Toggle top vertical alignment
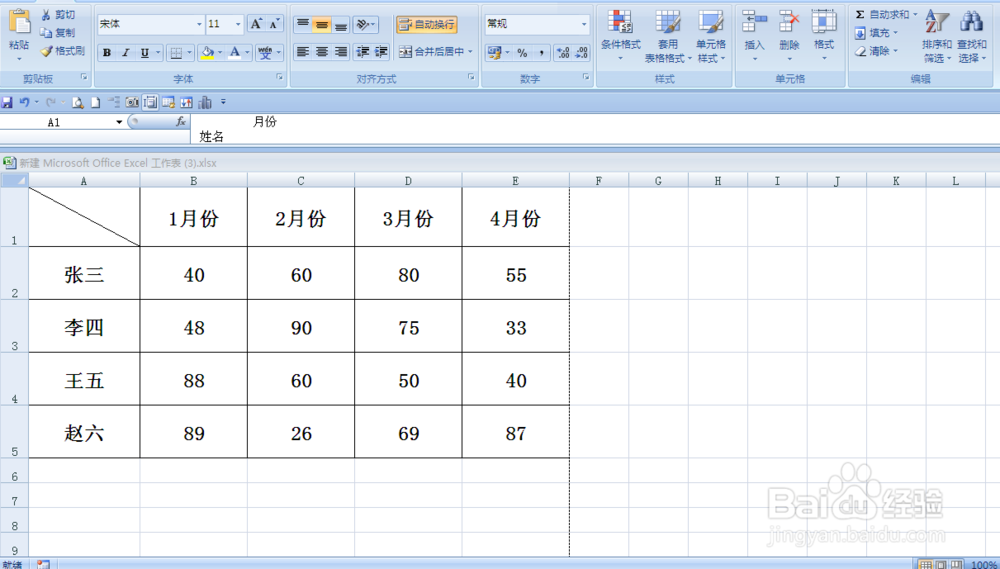 [303, 24]
